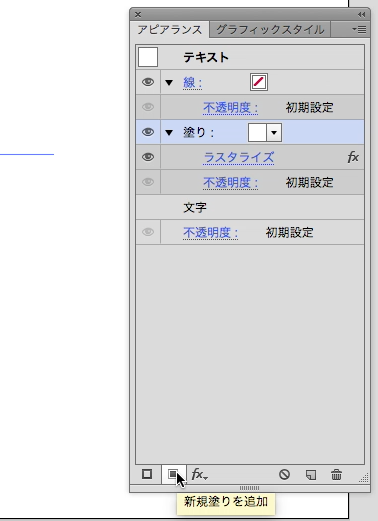378x521 pixels.
Task: Click the Add New Stroke icon
Action: [147, 474]
